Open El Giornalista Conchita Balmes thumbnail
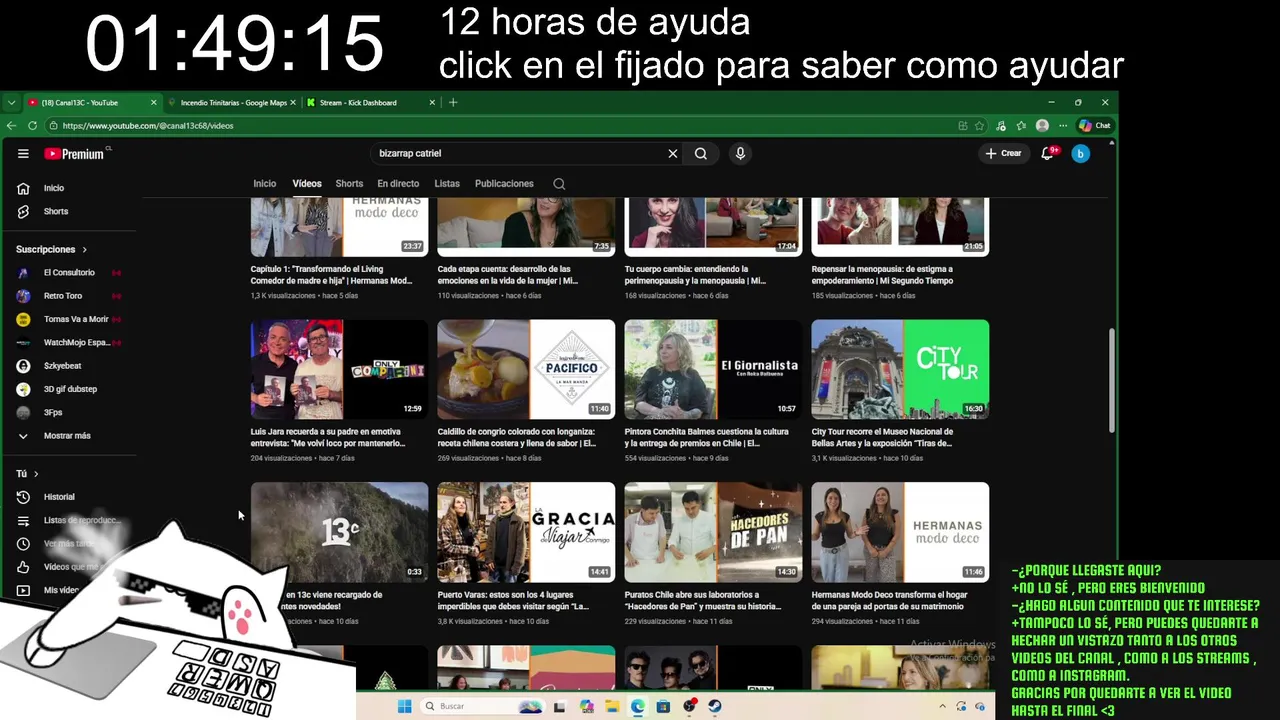This screenshot has width=1280, height=720. 713,369
